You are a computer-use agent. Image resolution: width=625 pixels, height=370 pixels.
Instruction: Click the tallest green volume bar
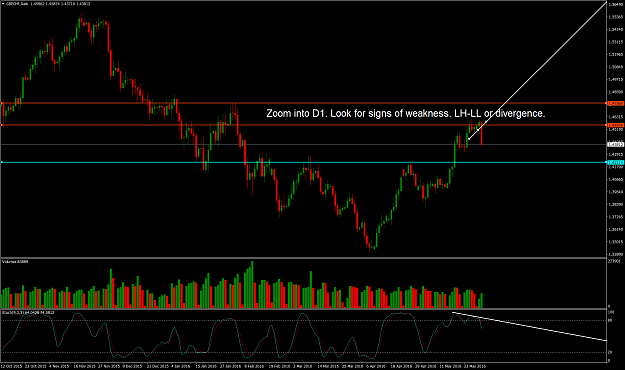(252, 285)
